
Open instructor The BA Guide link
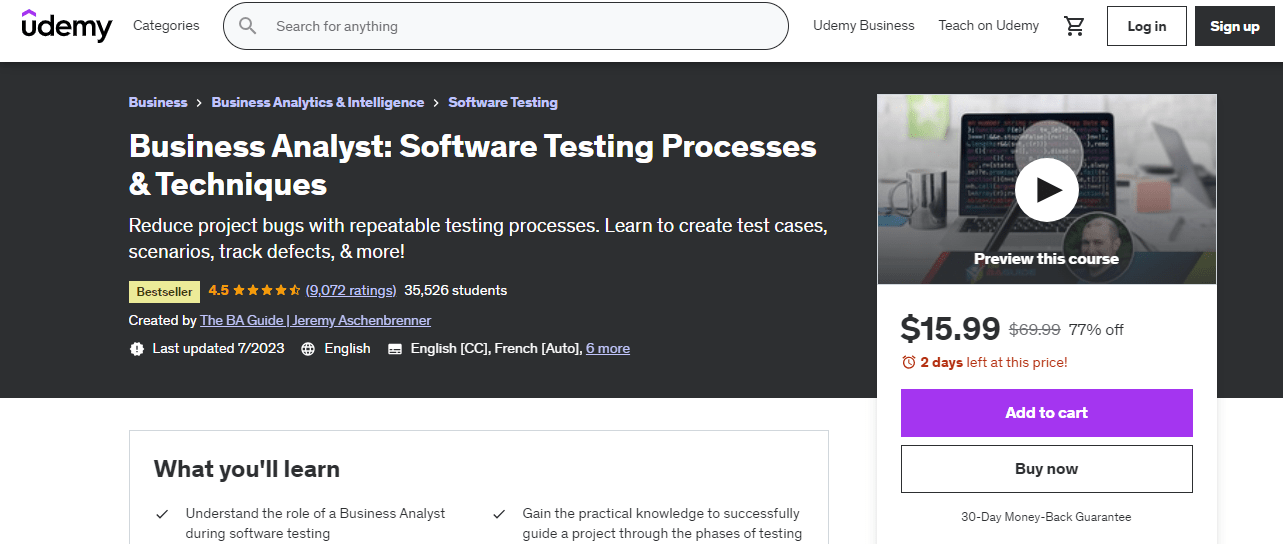316,320
